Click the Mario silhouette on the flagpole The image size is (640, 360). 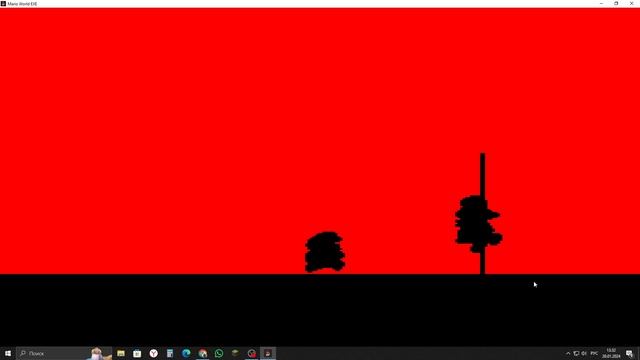(478, 224)
